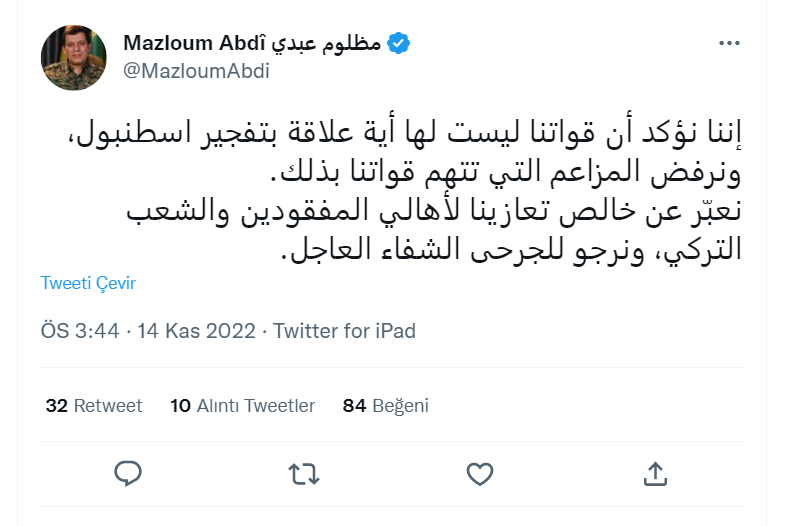View the 32 Retweet list
This screenshot has height=526, width=793.
coord(94,406)
